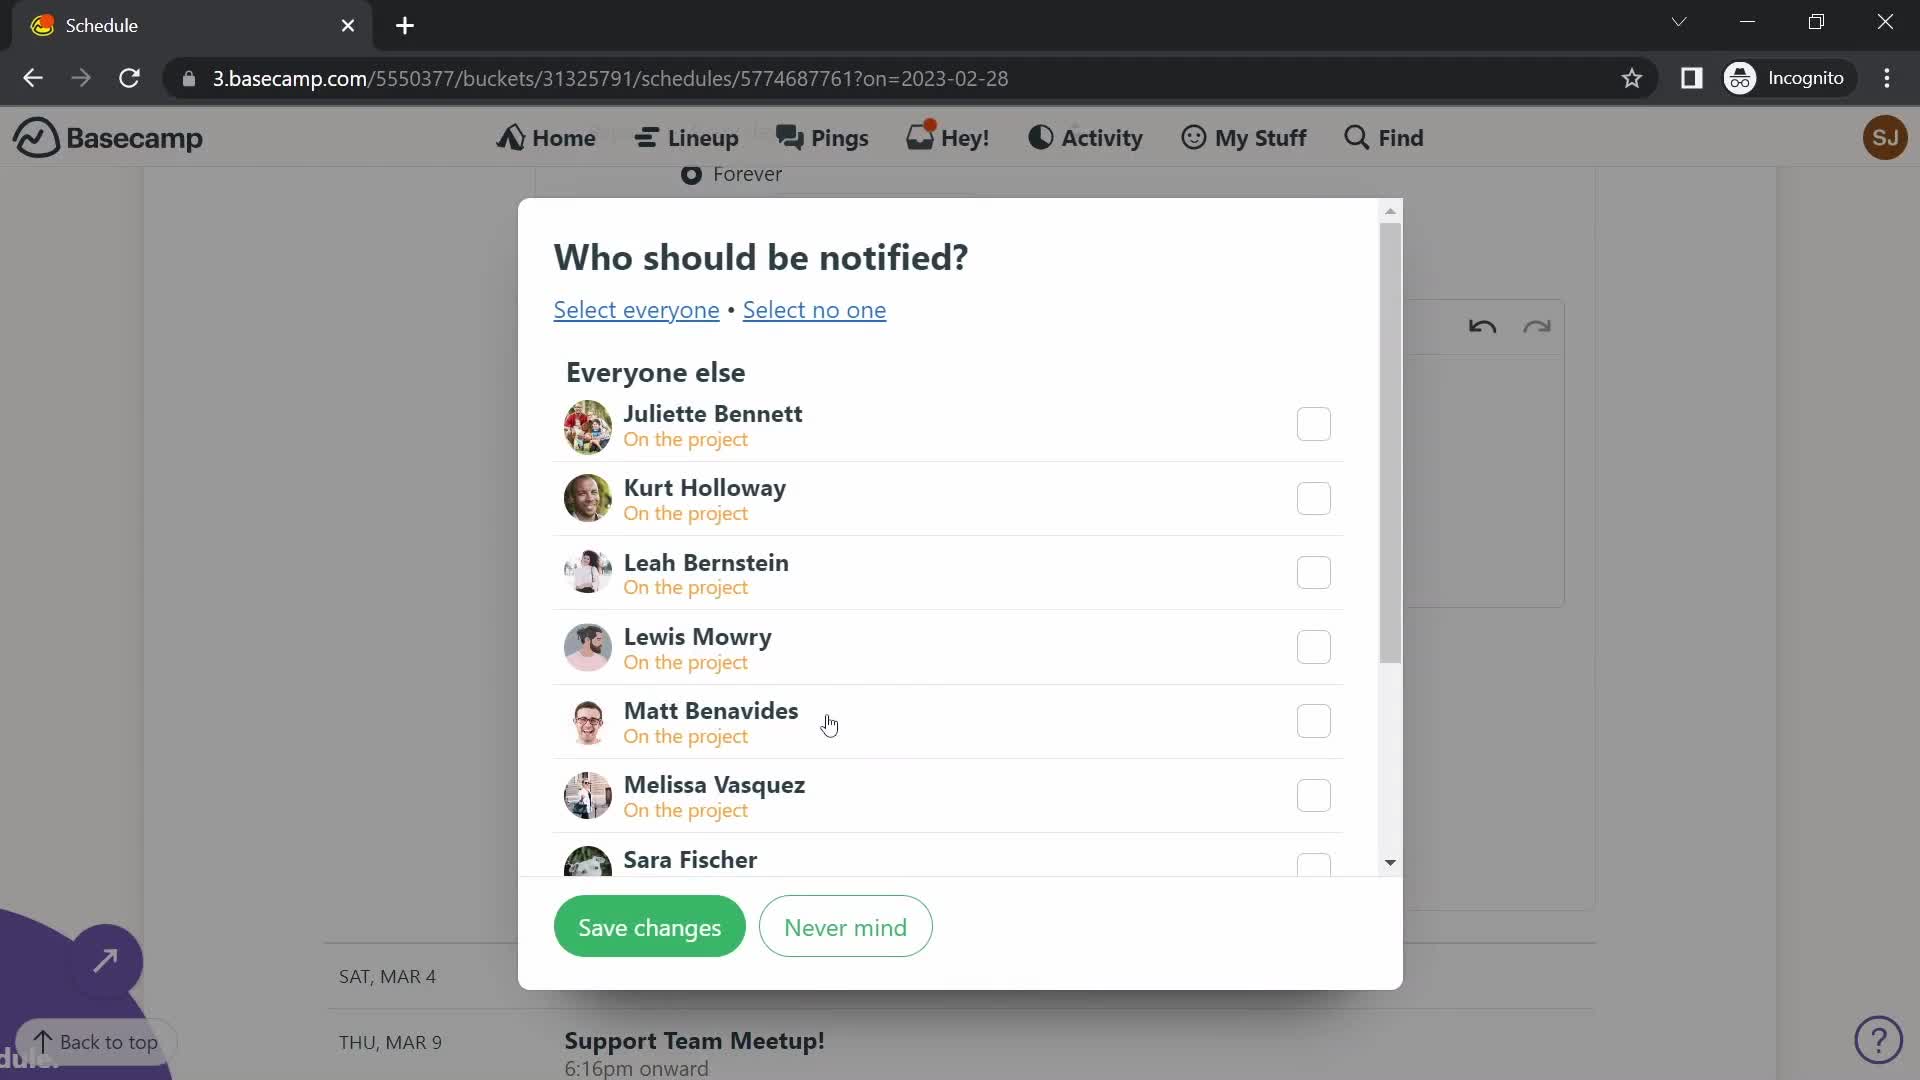Click the Save changes button
Viewport: 1920px width, 1080px height.
[650, 927]
